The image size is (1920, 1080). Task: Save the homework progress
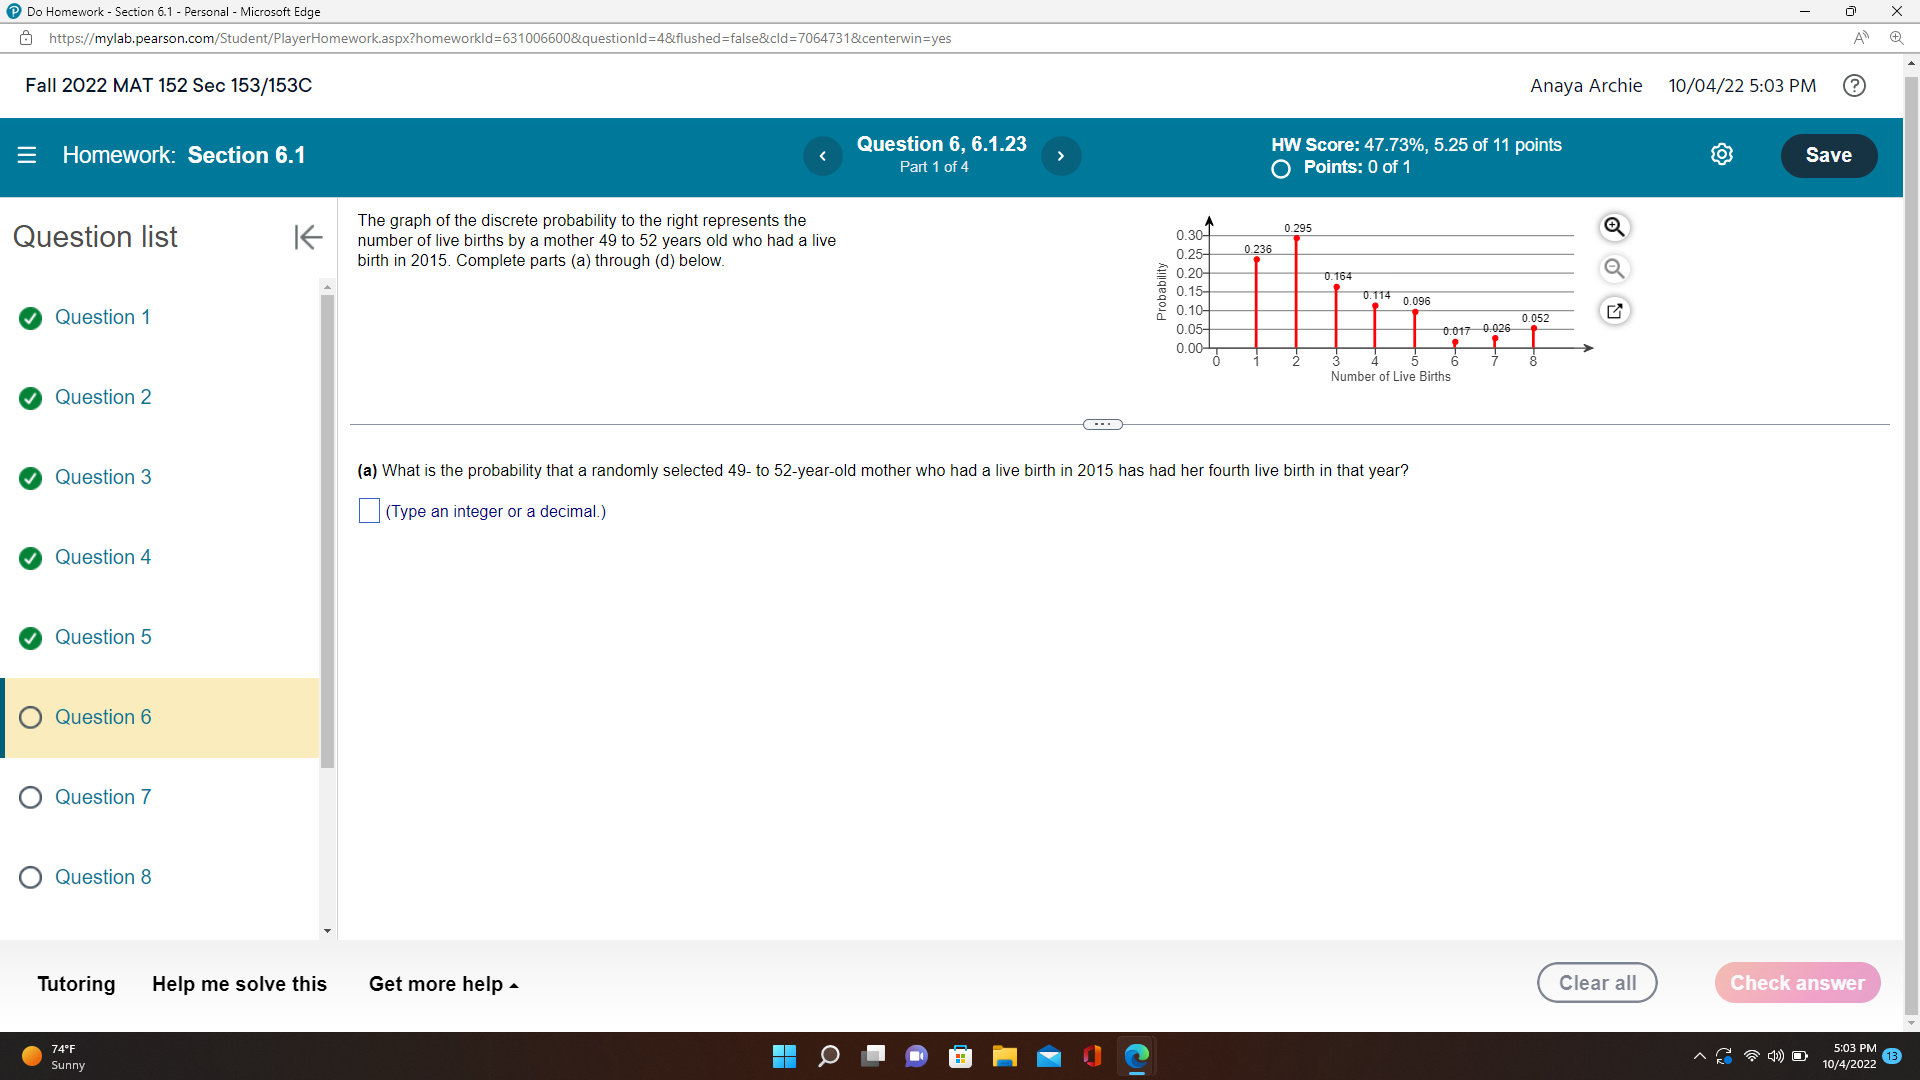coord(1829,155)
